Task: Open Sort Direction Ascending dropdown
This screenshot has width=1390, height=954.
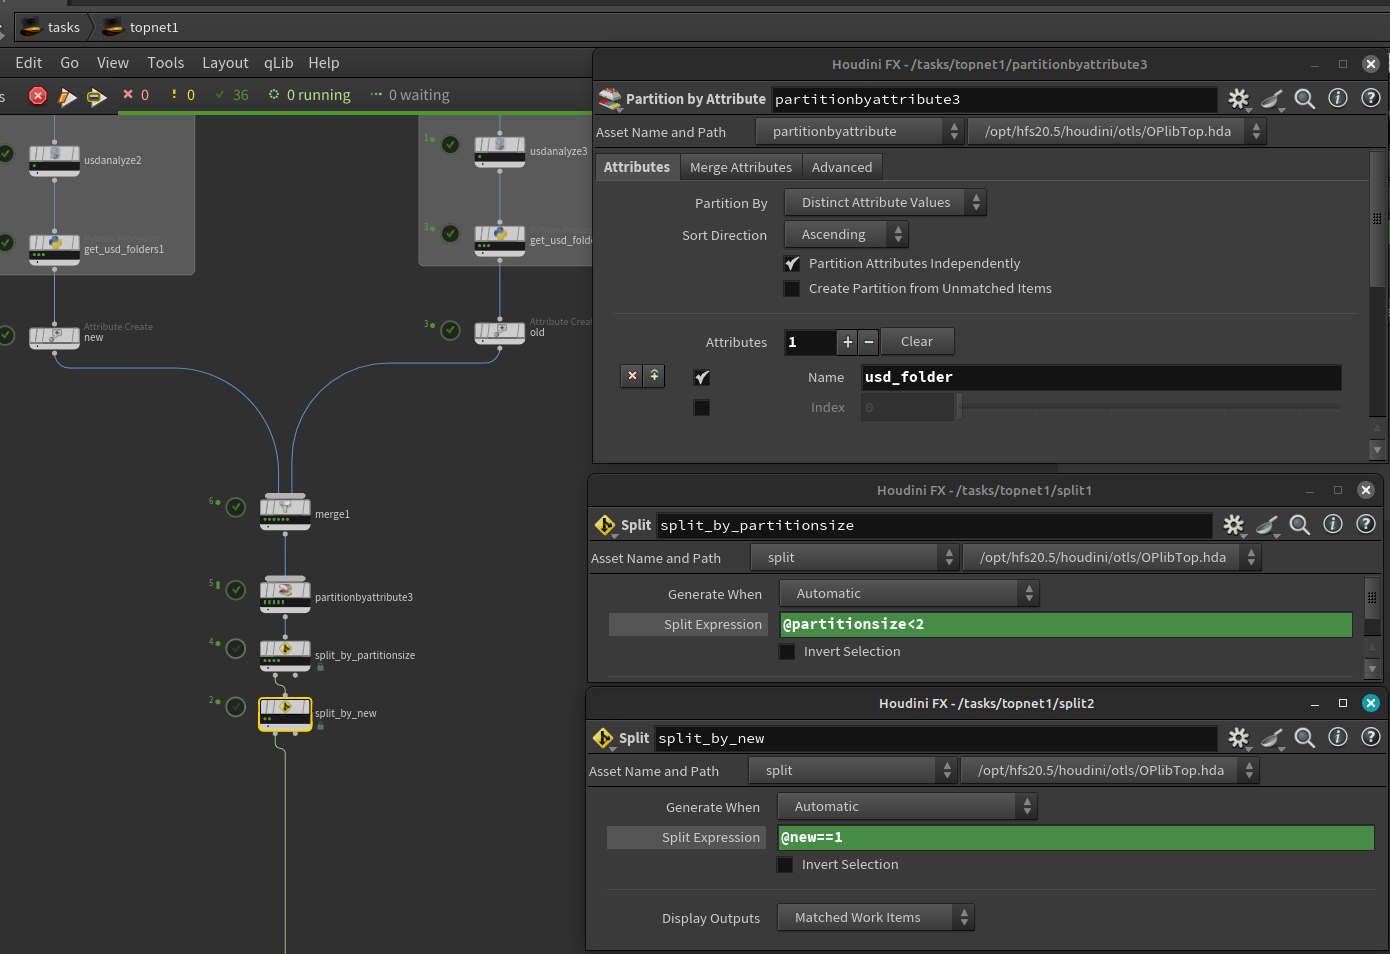Action: tap(846, 234)
